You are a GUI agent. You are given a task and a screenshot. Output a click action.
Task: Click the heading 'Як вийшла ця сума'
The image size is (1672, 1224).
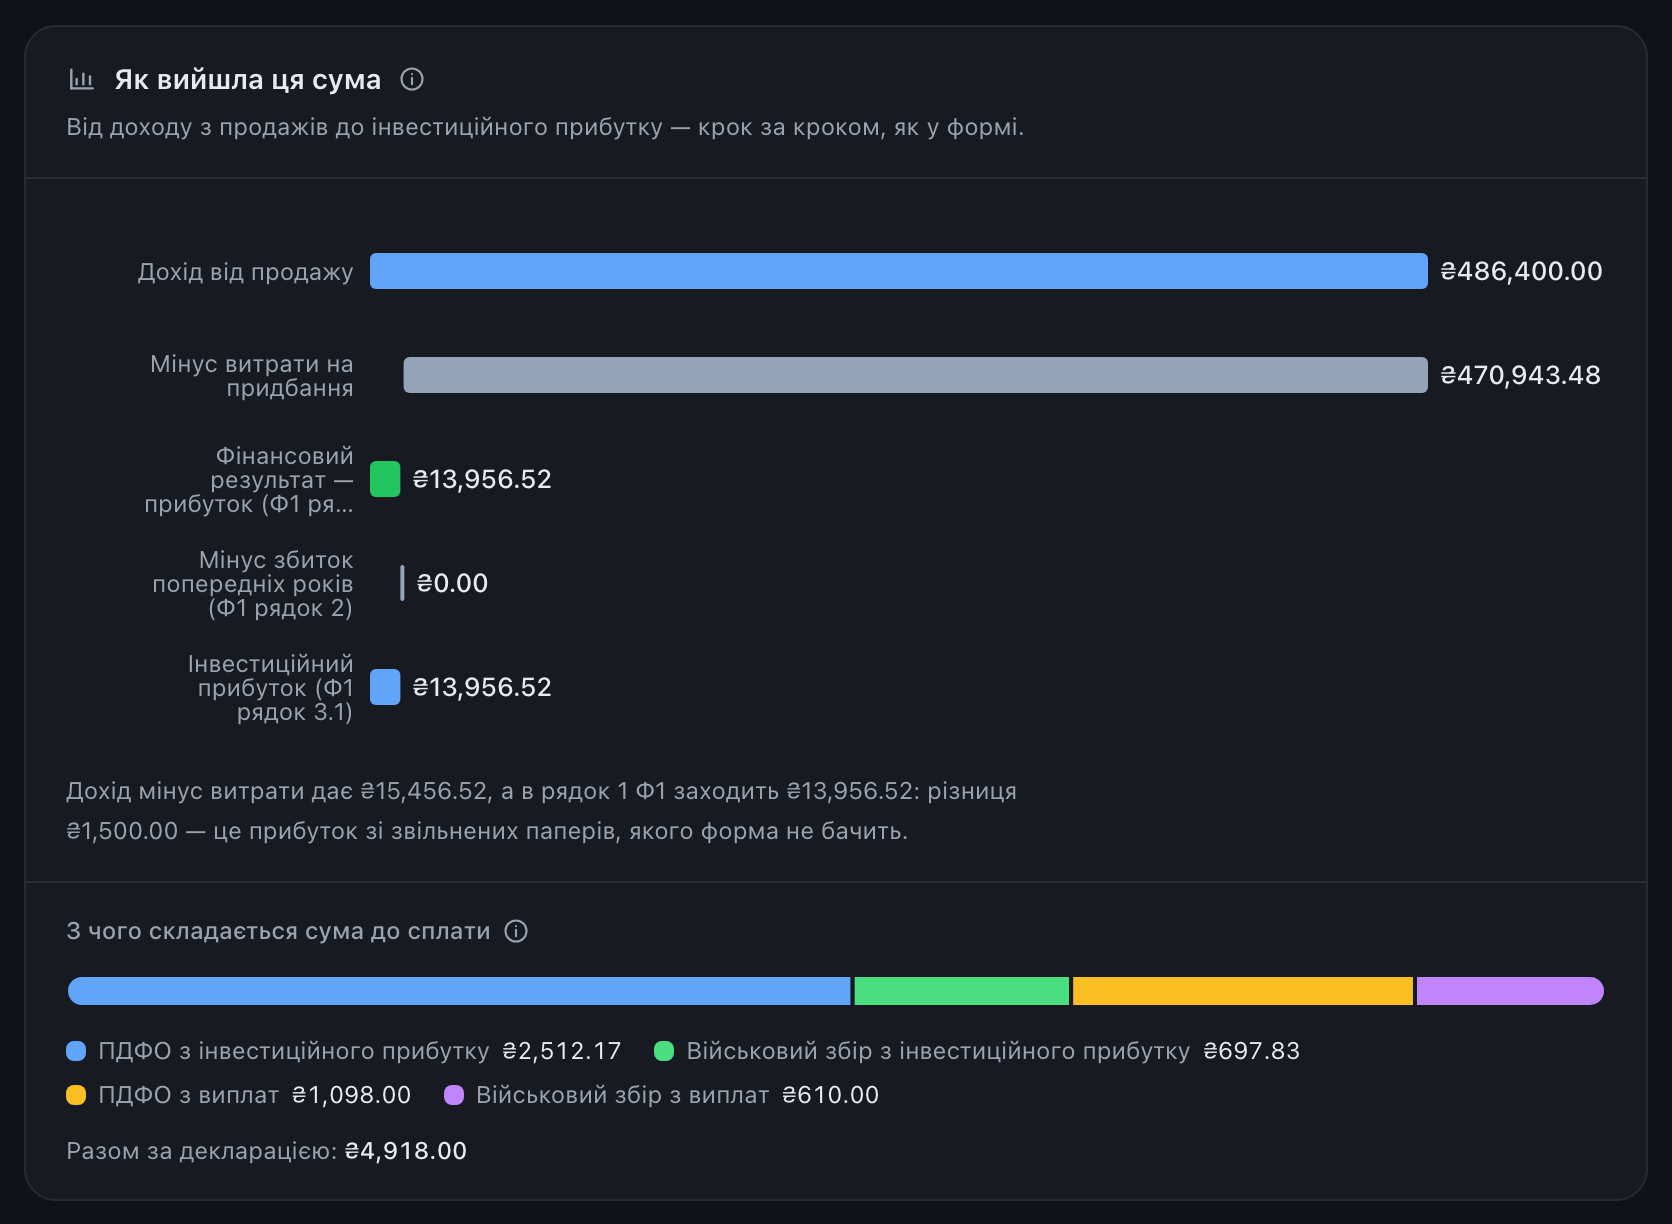[248, 79]
